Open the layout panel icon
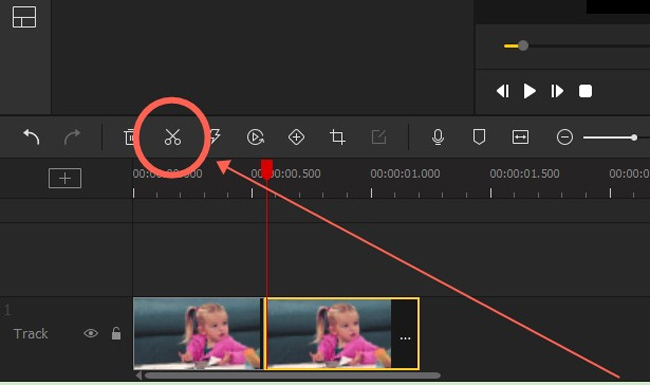The image size is (650, 385). 24,17
